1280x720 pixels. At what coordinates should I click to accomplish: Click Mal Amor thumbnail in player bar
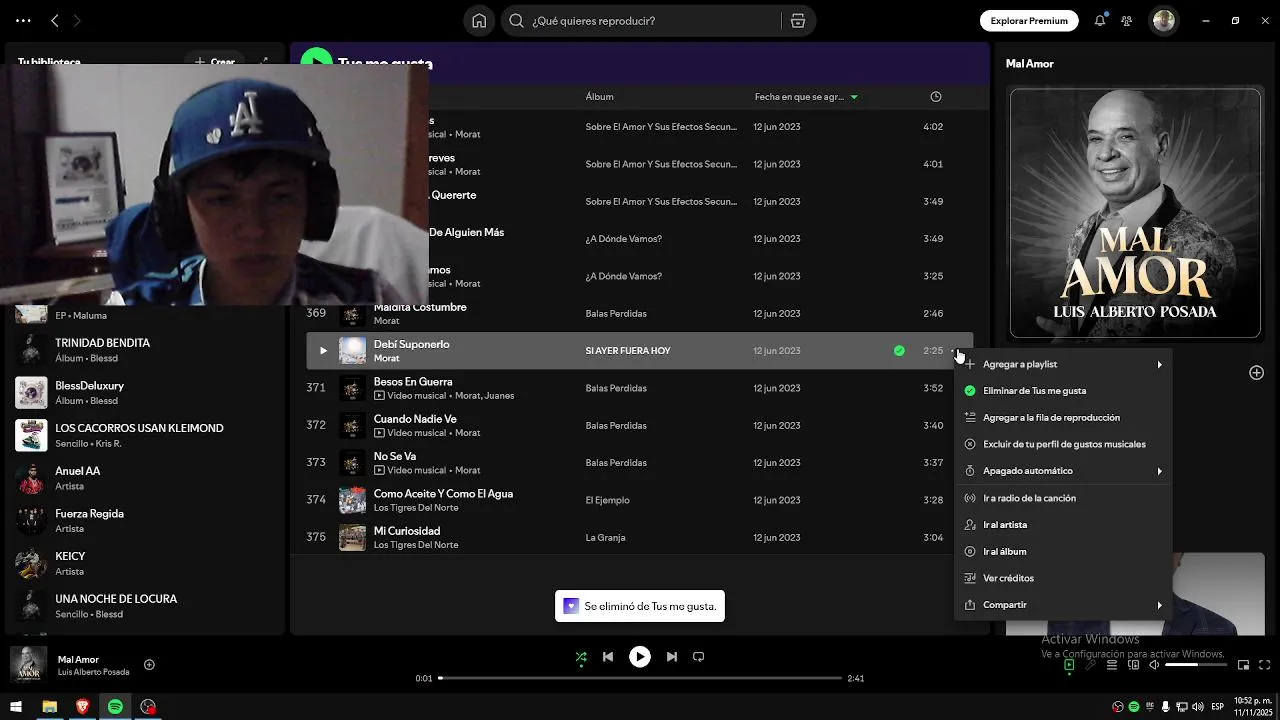28,665
